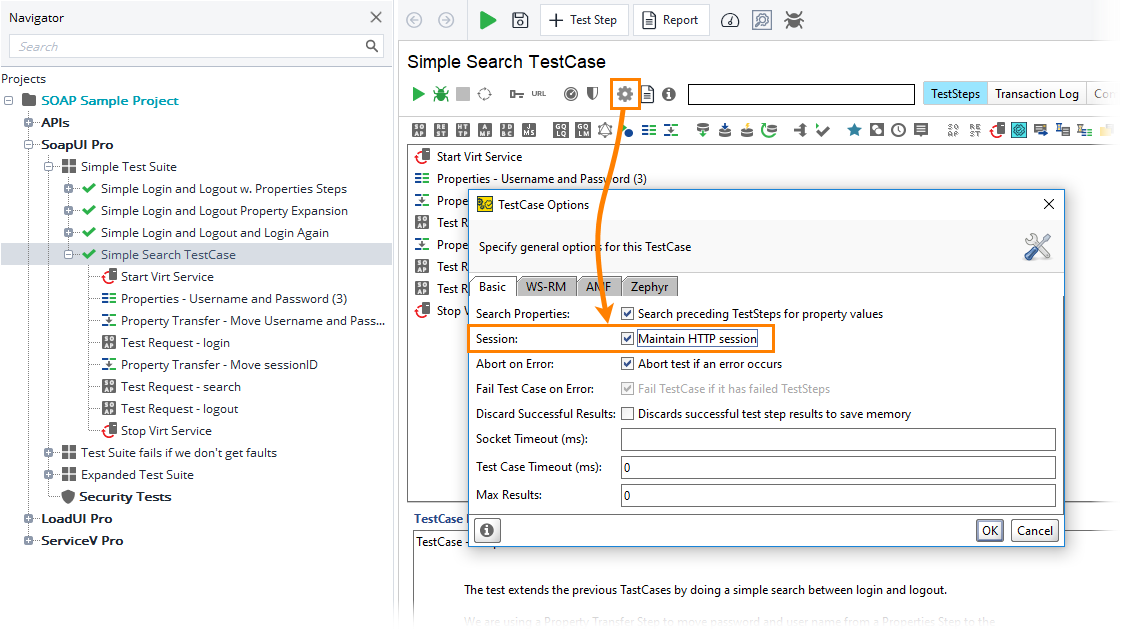Add a Conditional Goto step icon
The height and width of the screenshot is (630, 1121).
(800, 130)
